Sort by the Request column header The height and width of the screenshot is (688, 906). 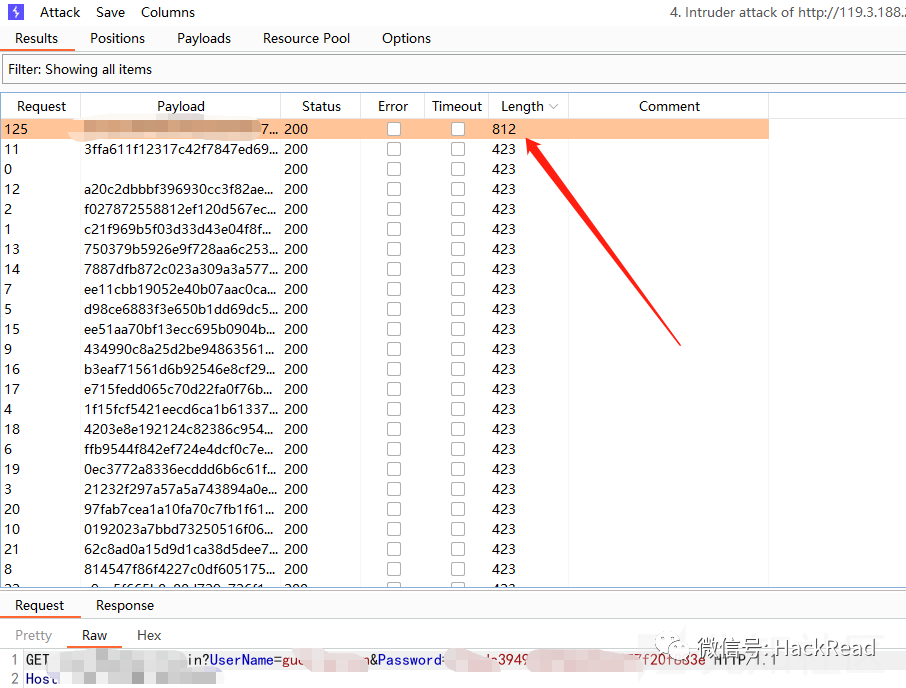tap(41, 106)
